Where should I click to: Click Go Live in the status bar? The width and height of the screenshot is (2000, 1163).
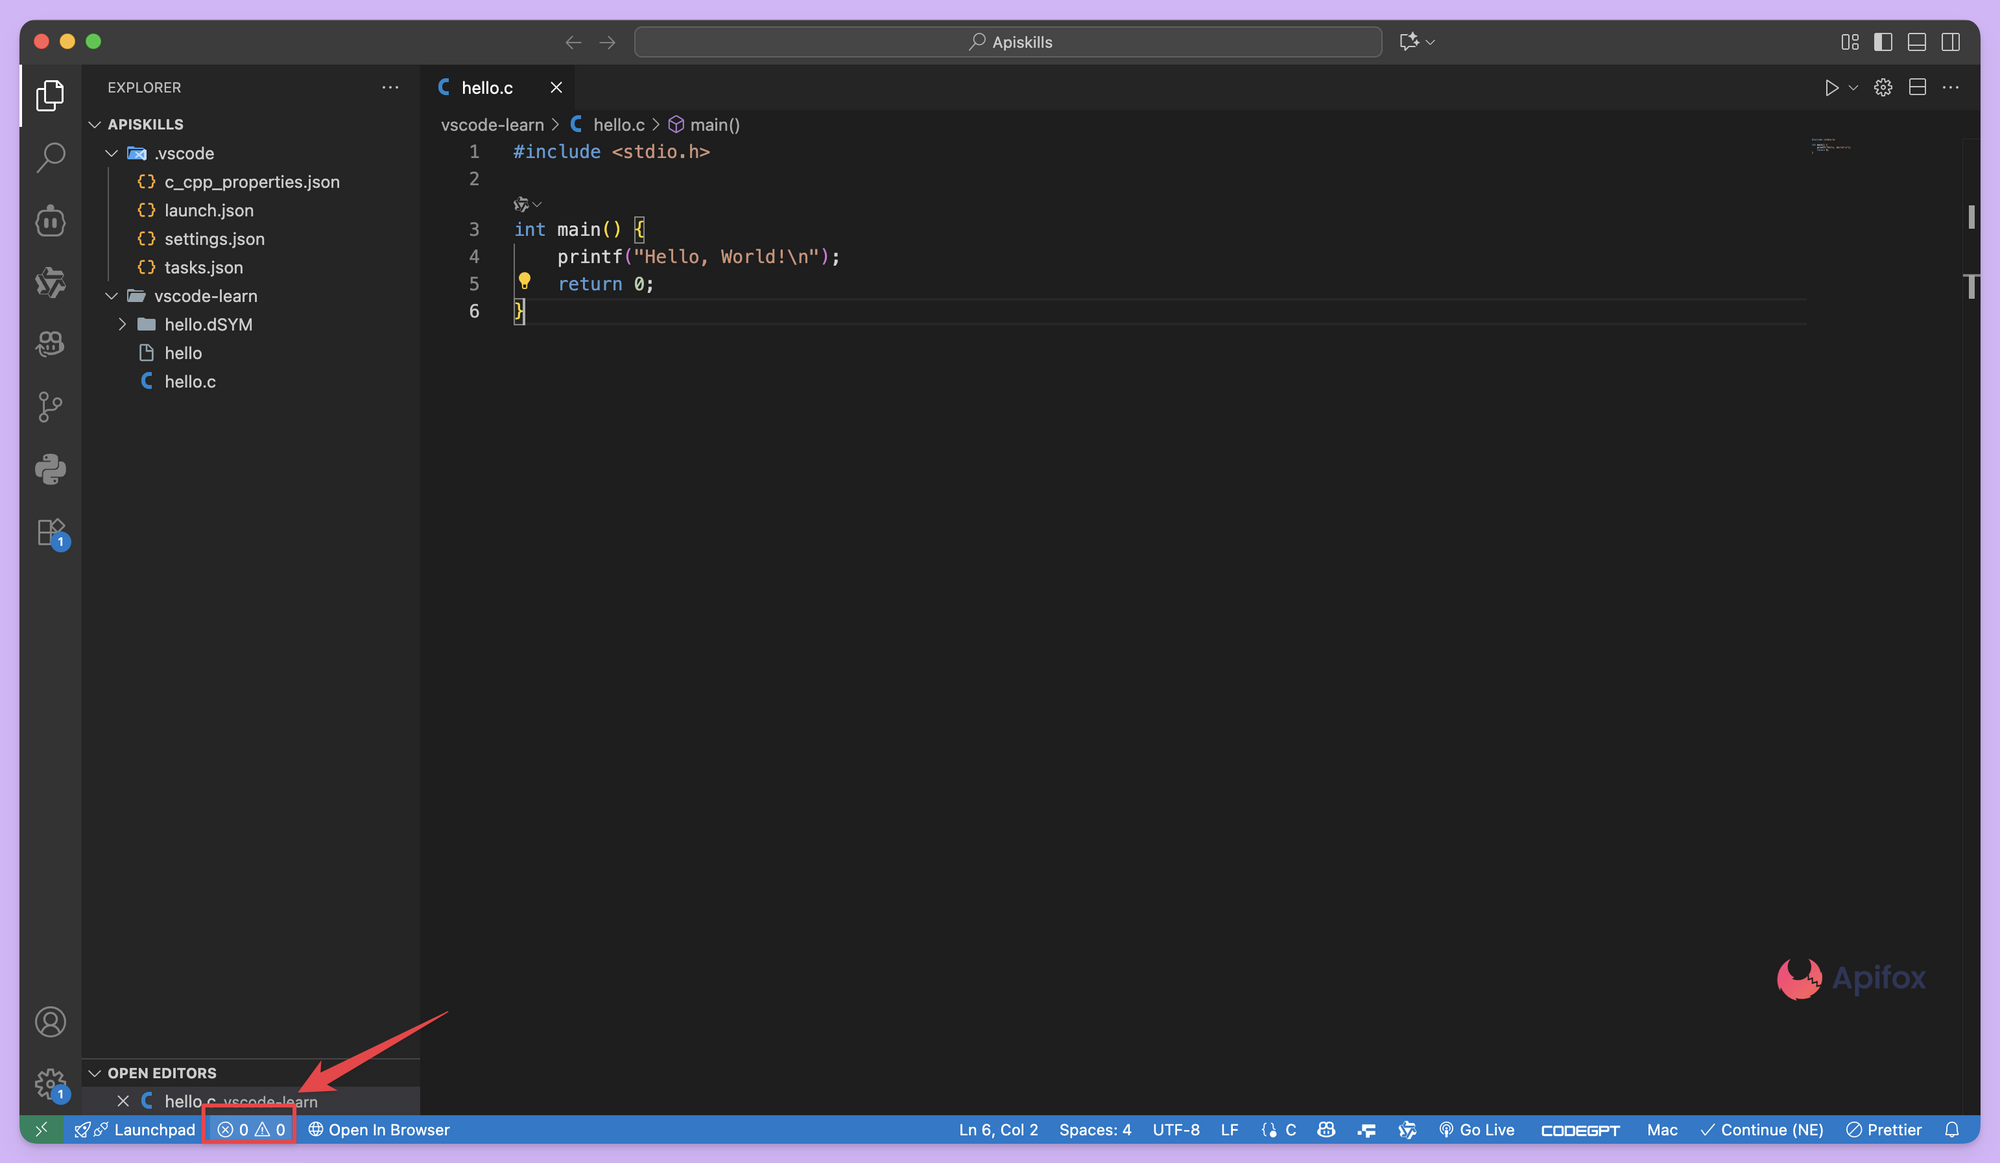[1476, 1130]
